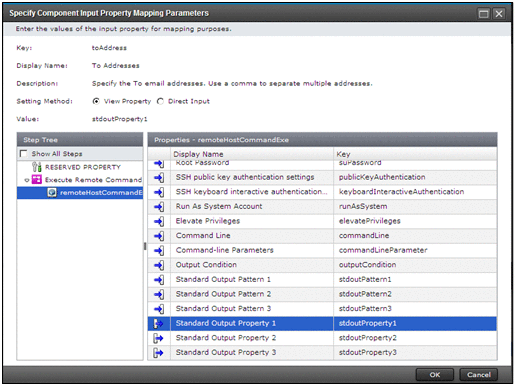Viewport: 515px width, 386px height.
Task: Click output arrow icon for Standard Output Property 1
Action: coord(158,324)
